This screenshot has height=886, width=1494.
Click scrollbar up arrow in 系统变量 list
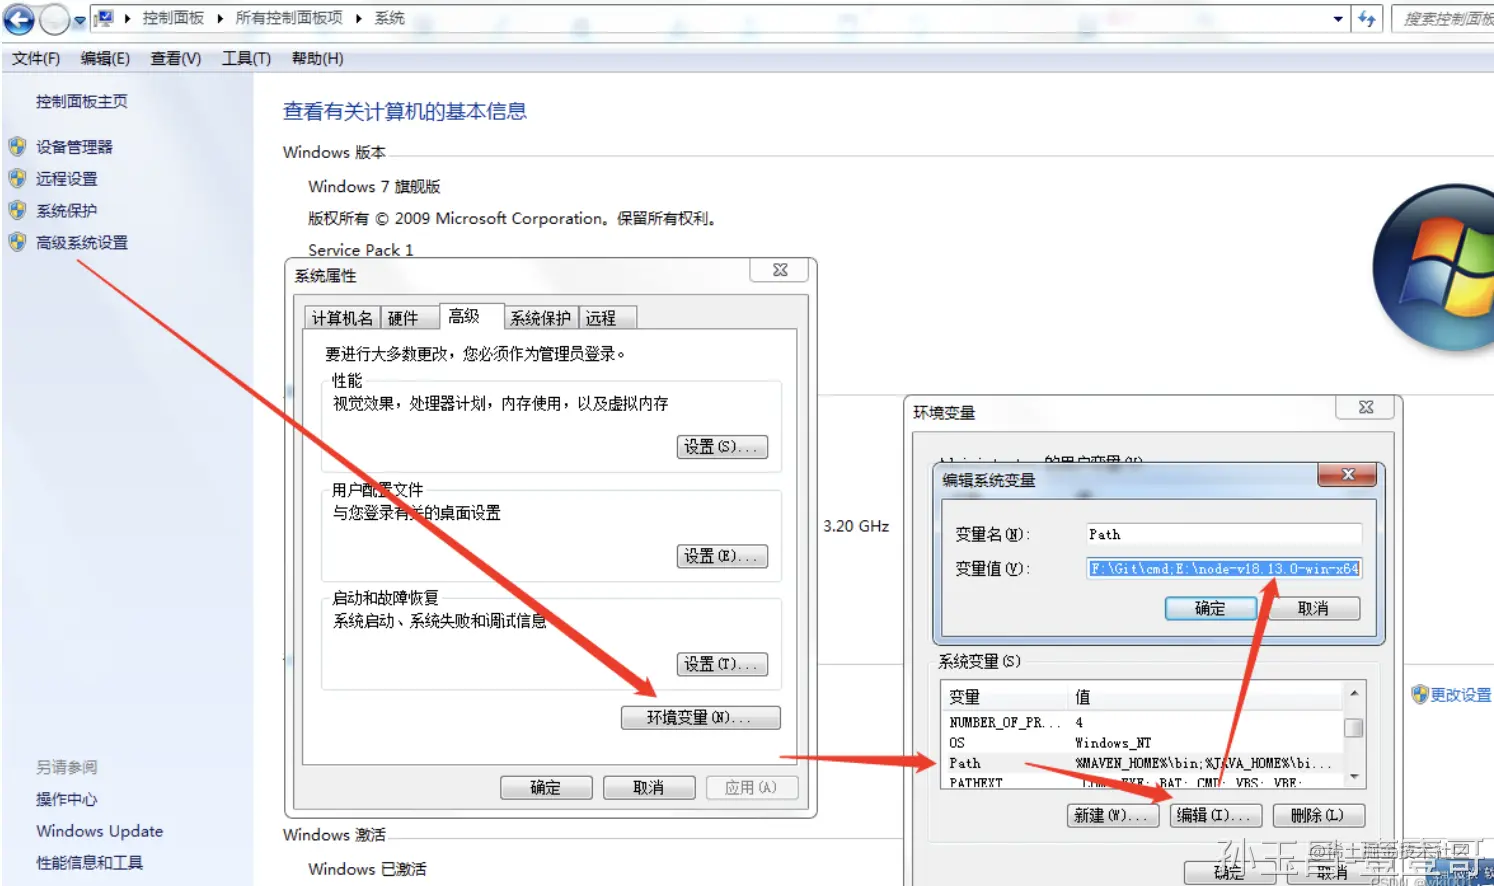pos(1354,693)
